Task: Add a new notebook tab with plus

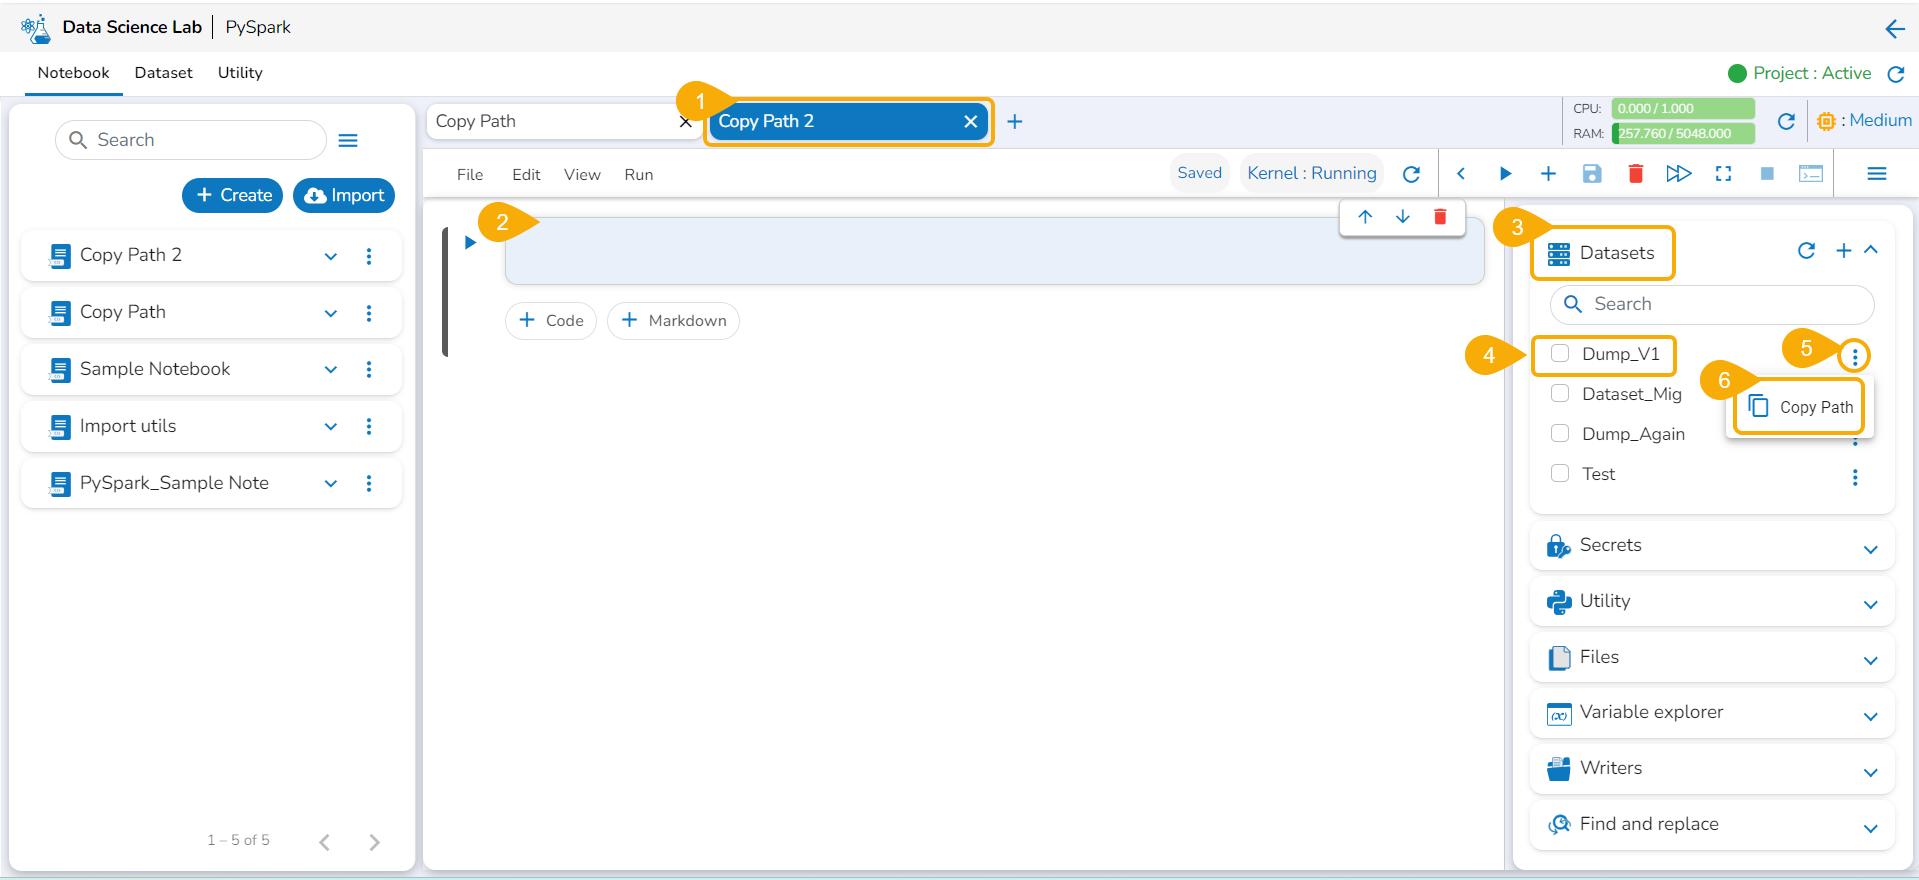Action: pos(1014,121)
